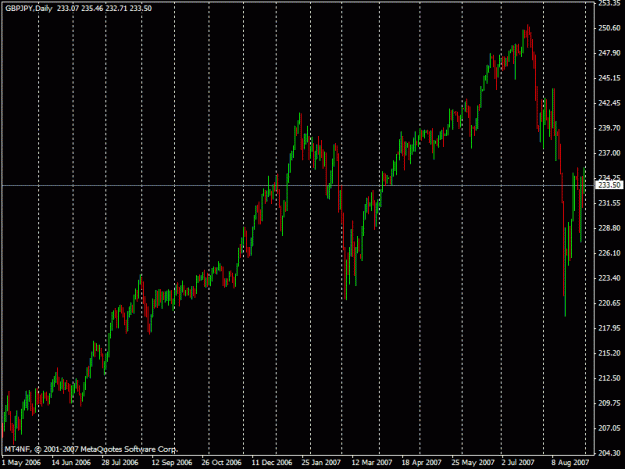The image size is (625, 469).
Task: Click the 245.15 price axis value
Action: pyautogui.click(x=609, y=78)
